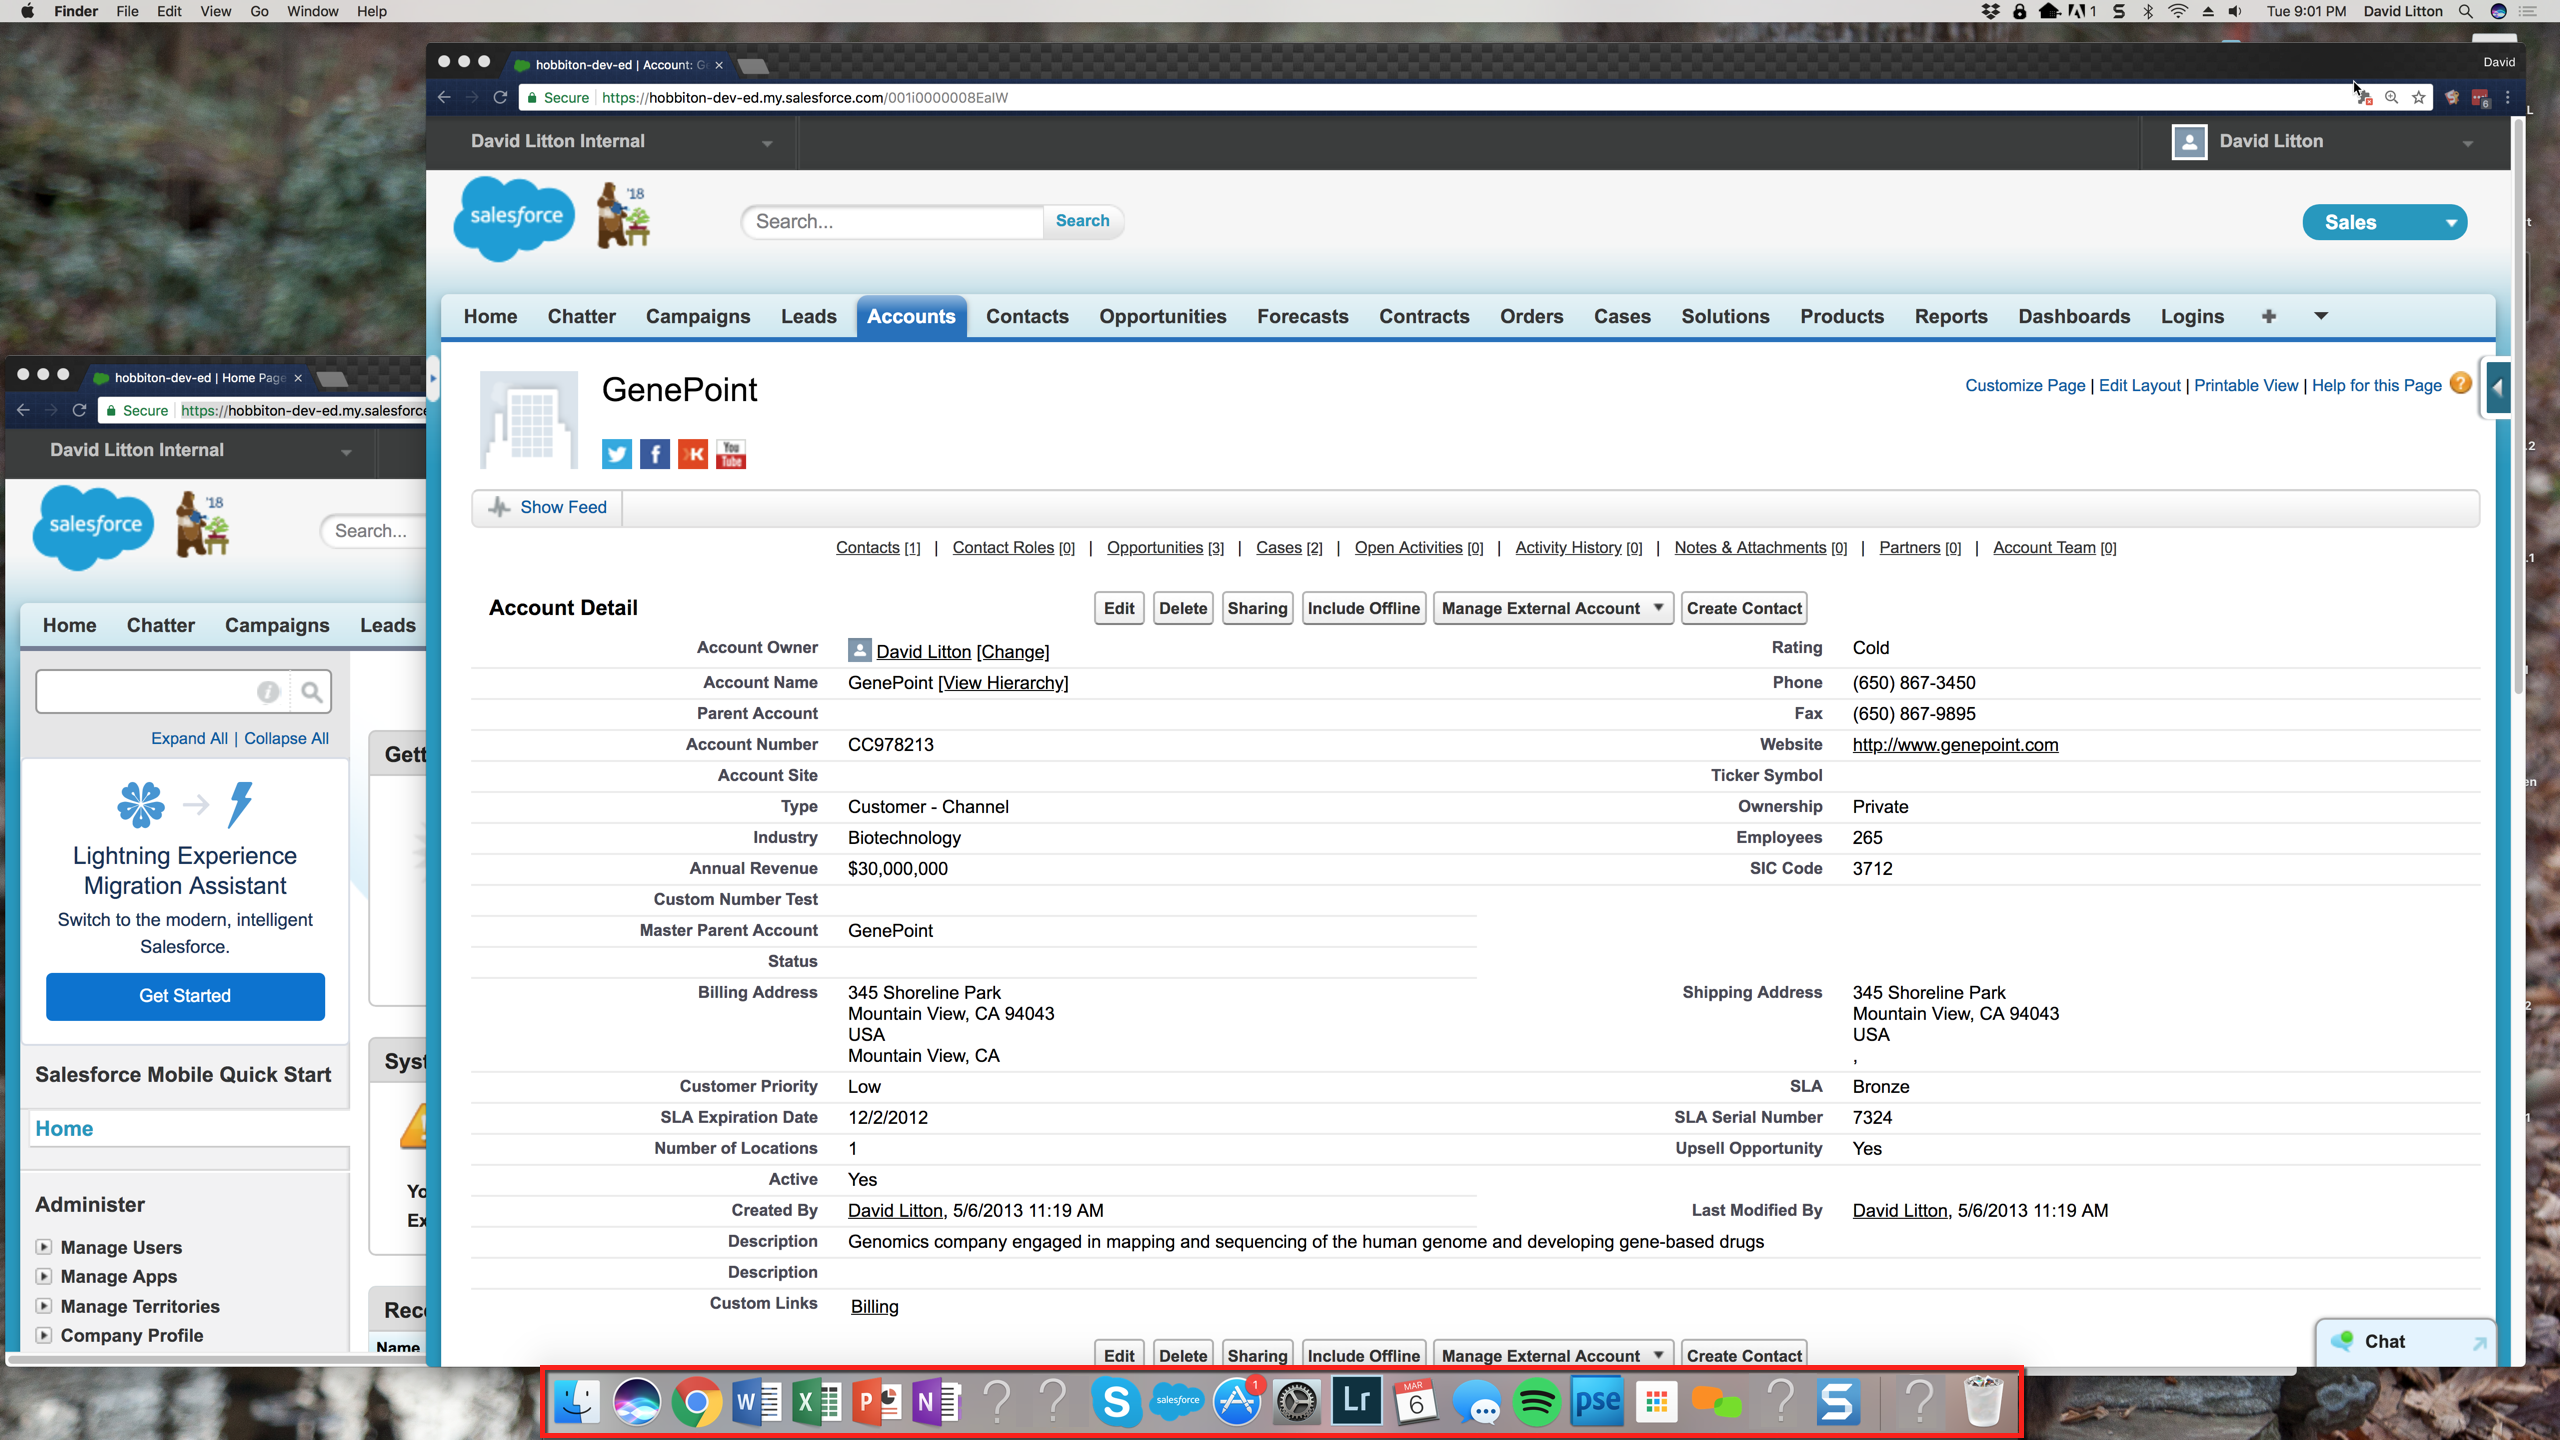Expand the David Litton user menu
This screenshot has width=2560, height=1440.
(2466, 143)
